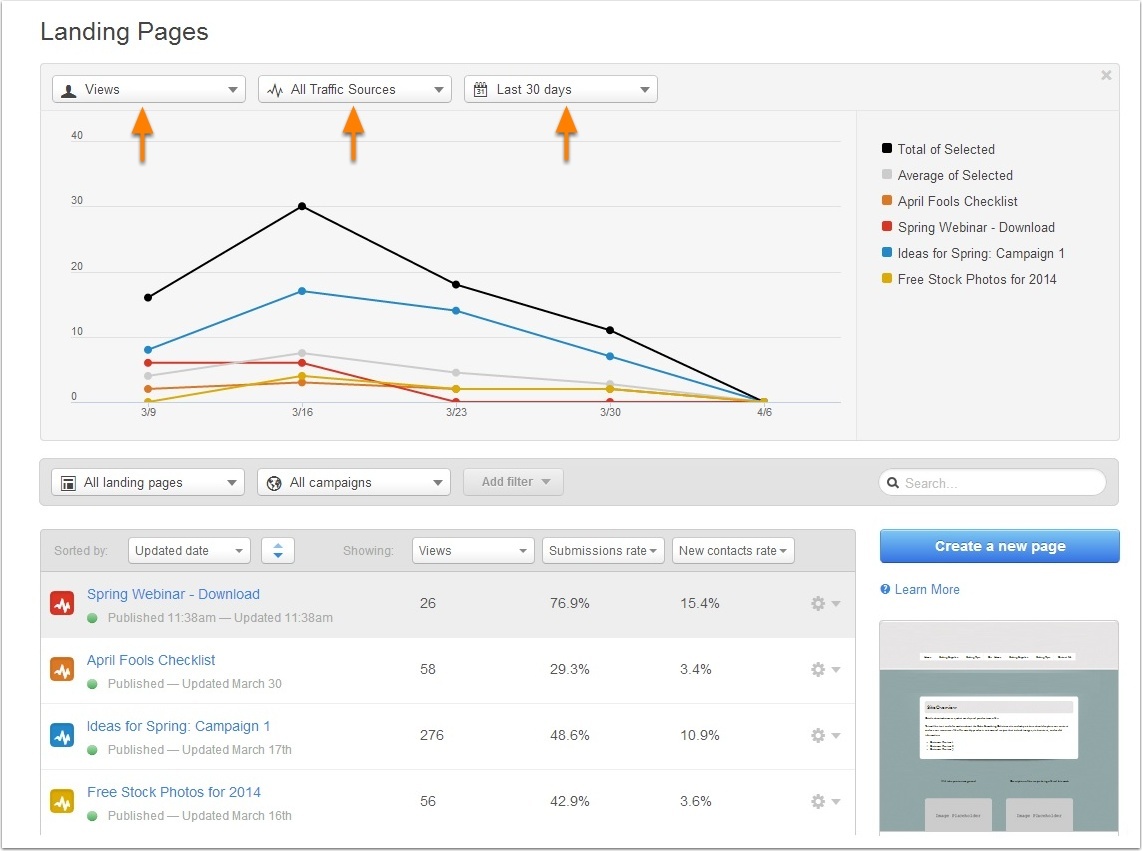This screenshot has width=1142, height=851.
Task: Open gear settings for Spring Webinar row
Action: (x=824, y=604)
